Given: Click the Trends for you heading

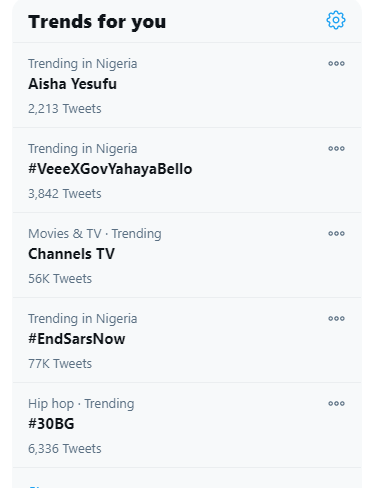Looking at the screenshot, I should (97, 22).
